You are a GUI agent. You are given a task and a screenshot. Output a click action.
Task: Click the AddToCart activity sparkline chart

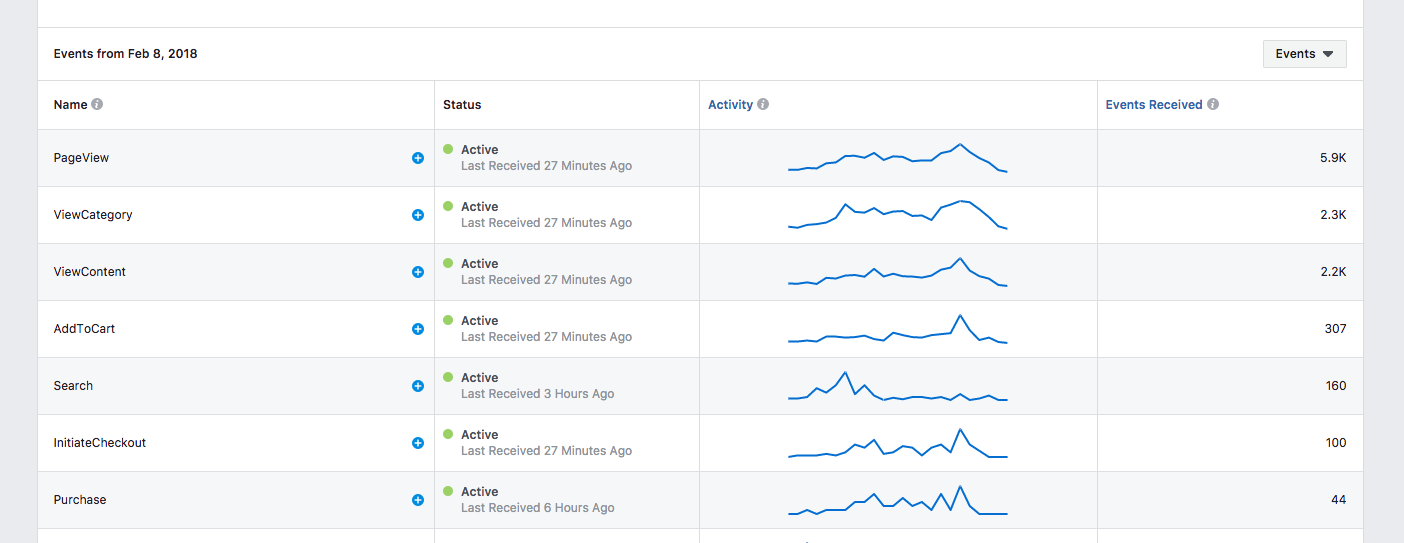[x=898, y=329]
